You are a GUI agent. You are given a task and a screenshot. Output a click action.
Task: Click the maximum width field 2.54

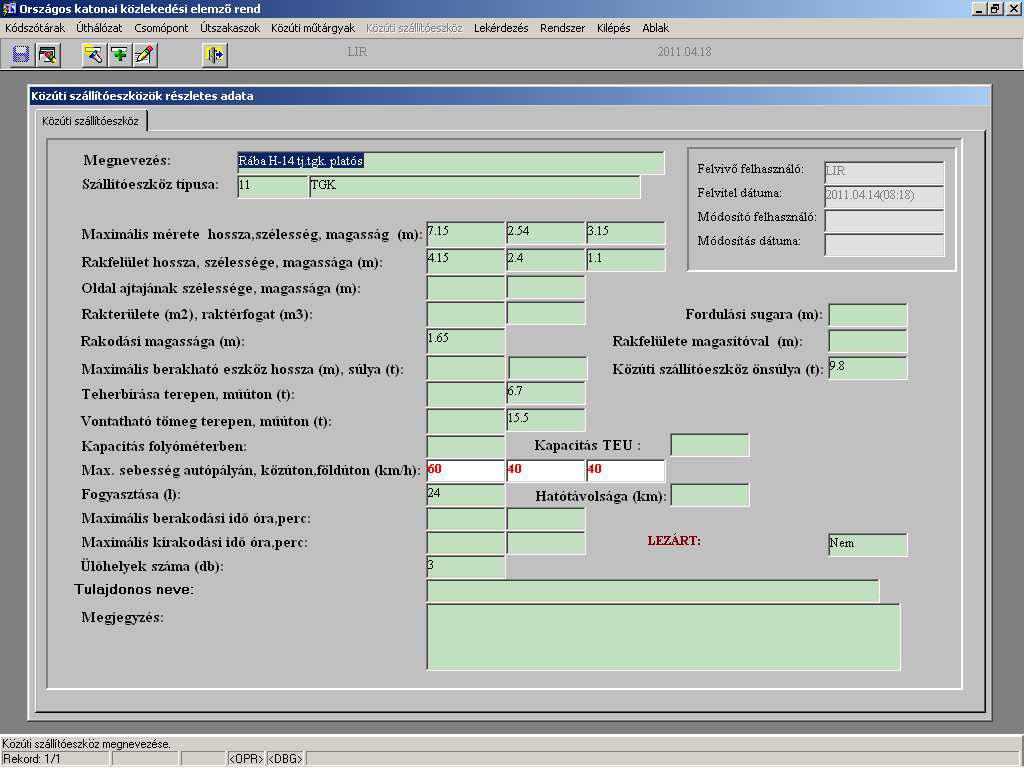point(546,234)
